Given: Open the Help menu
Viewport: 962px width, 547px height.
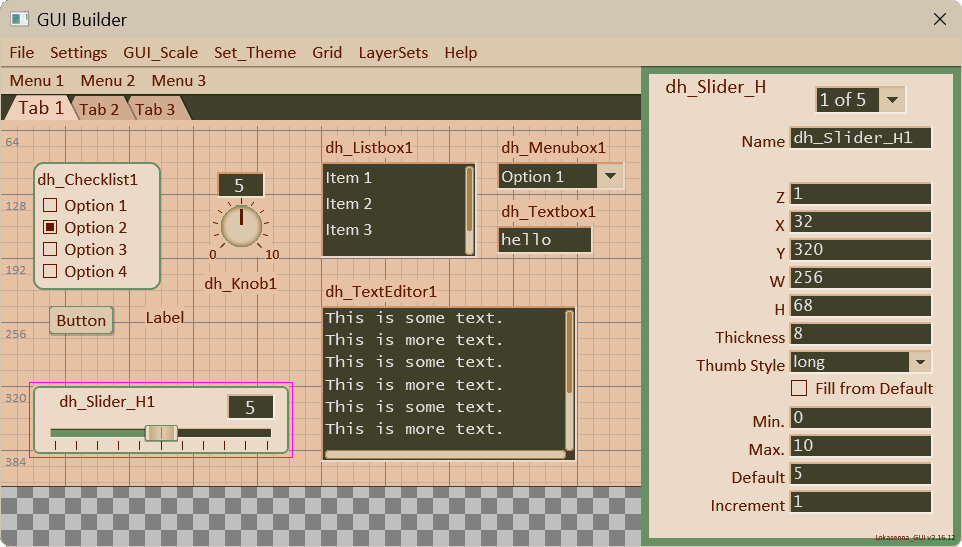Looking at the screenshot, I should [461, 53].
